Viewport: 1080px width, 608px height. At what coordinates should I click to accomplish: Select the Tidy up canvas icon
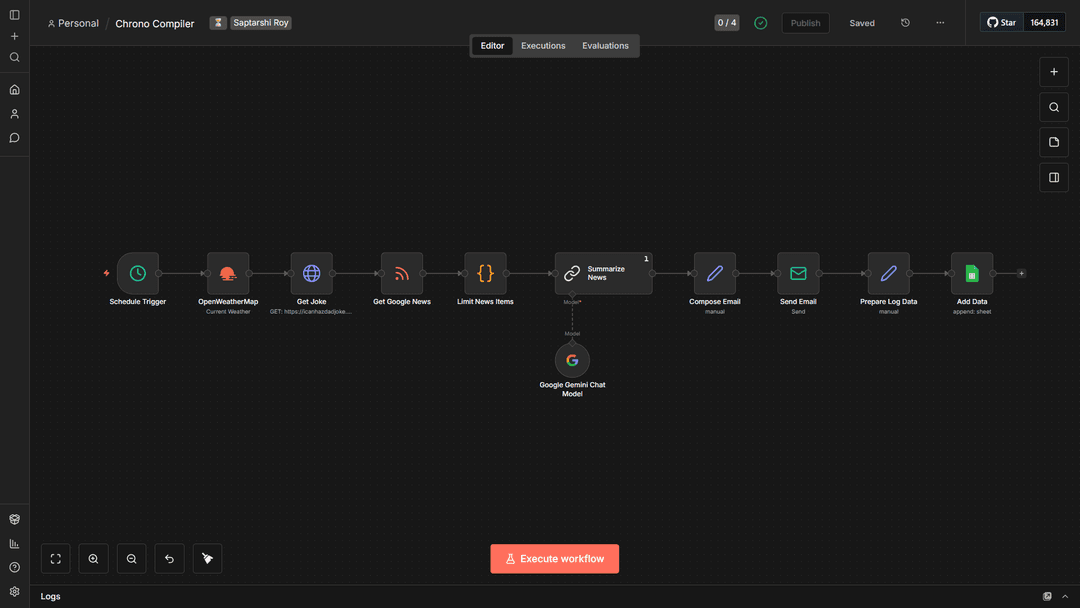(207, 558)
